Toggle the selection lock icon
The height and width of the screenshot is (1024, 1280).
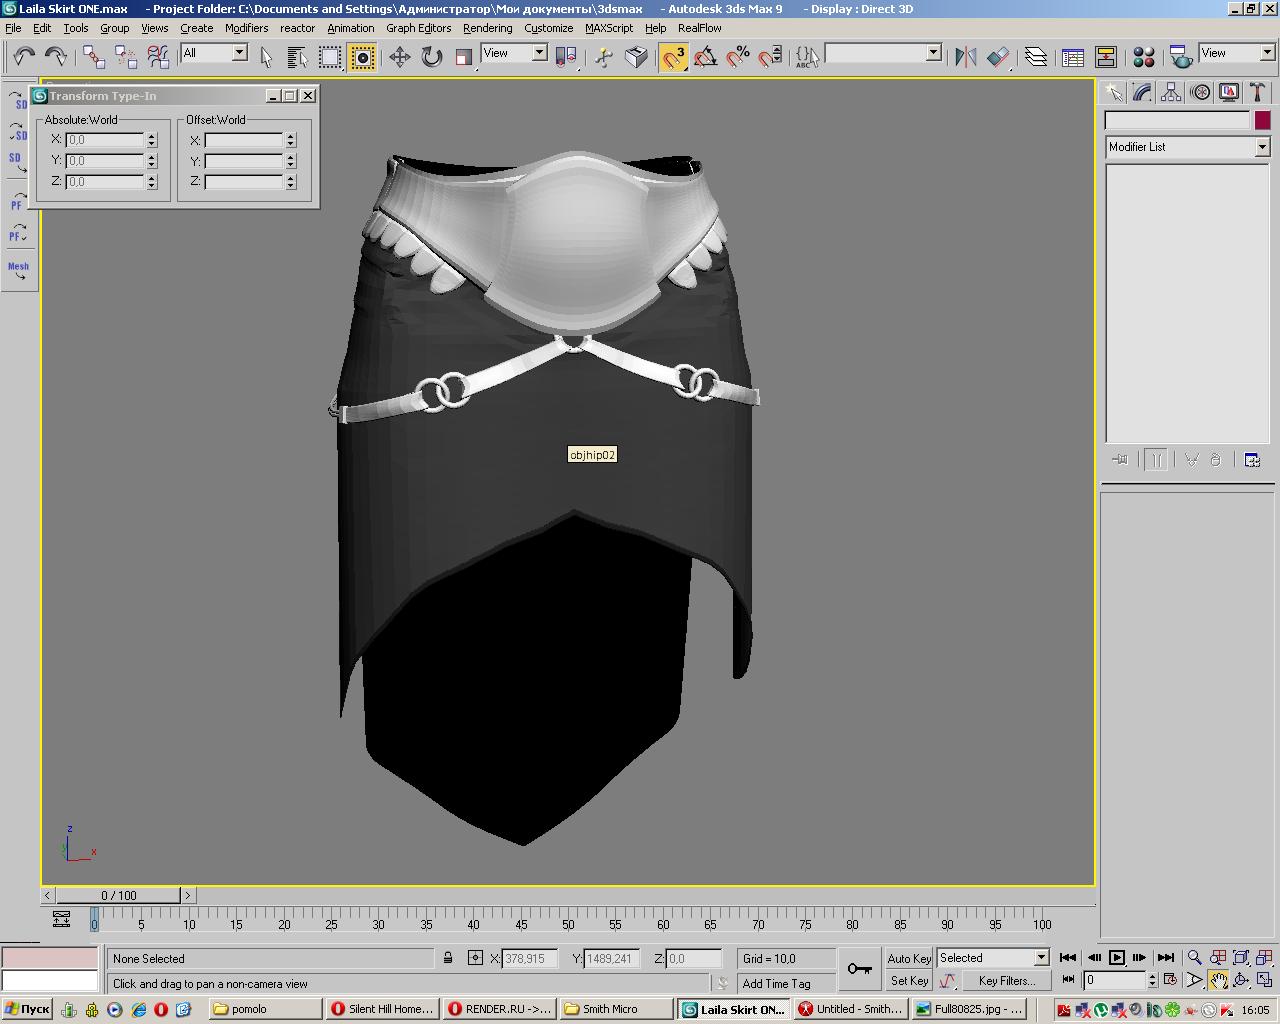[x=448, y=958]
